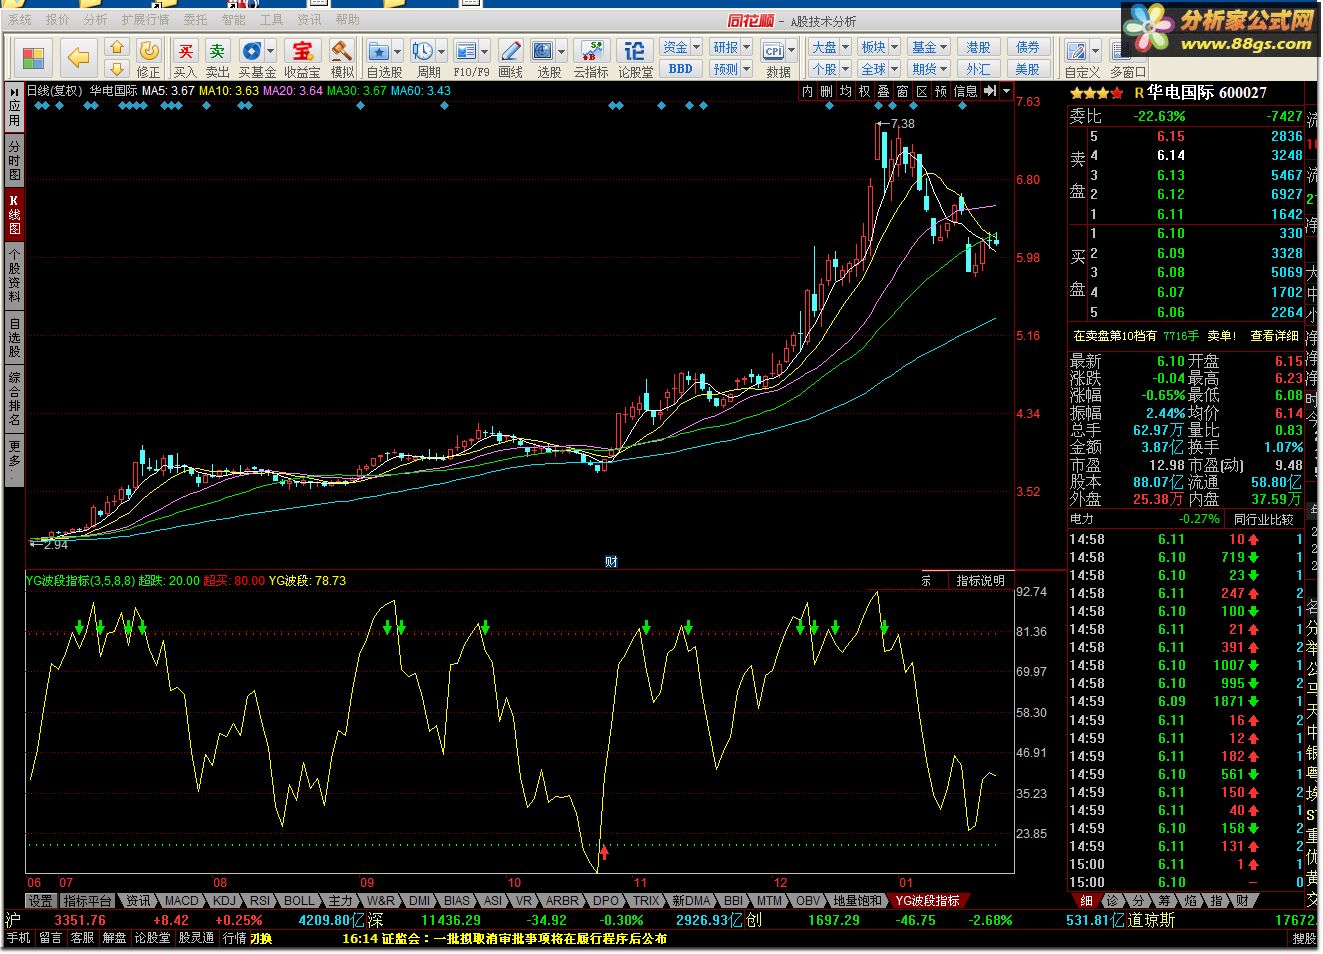Click the colorful home grid icon

coord(33,58)
